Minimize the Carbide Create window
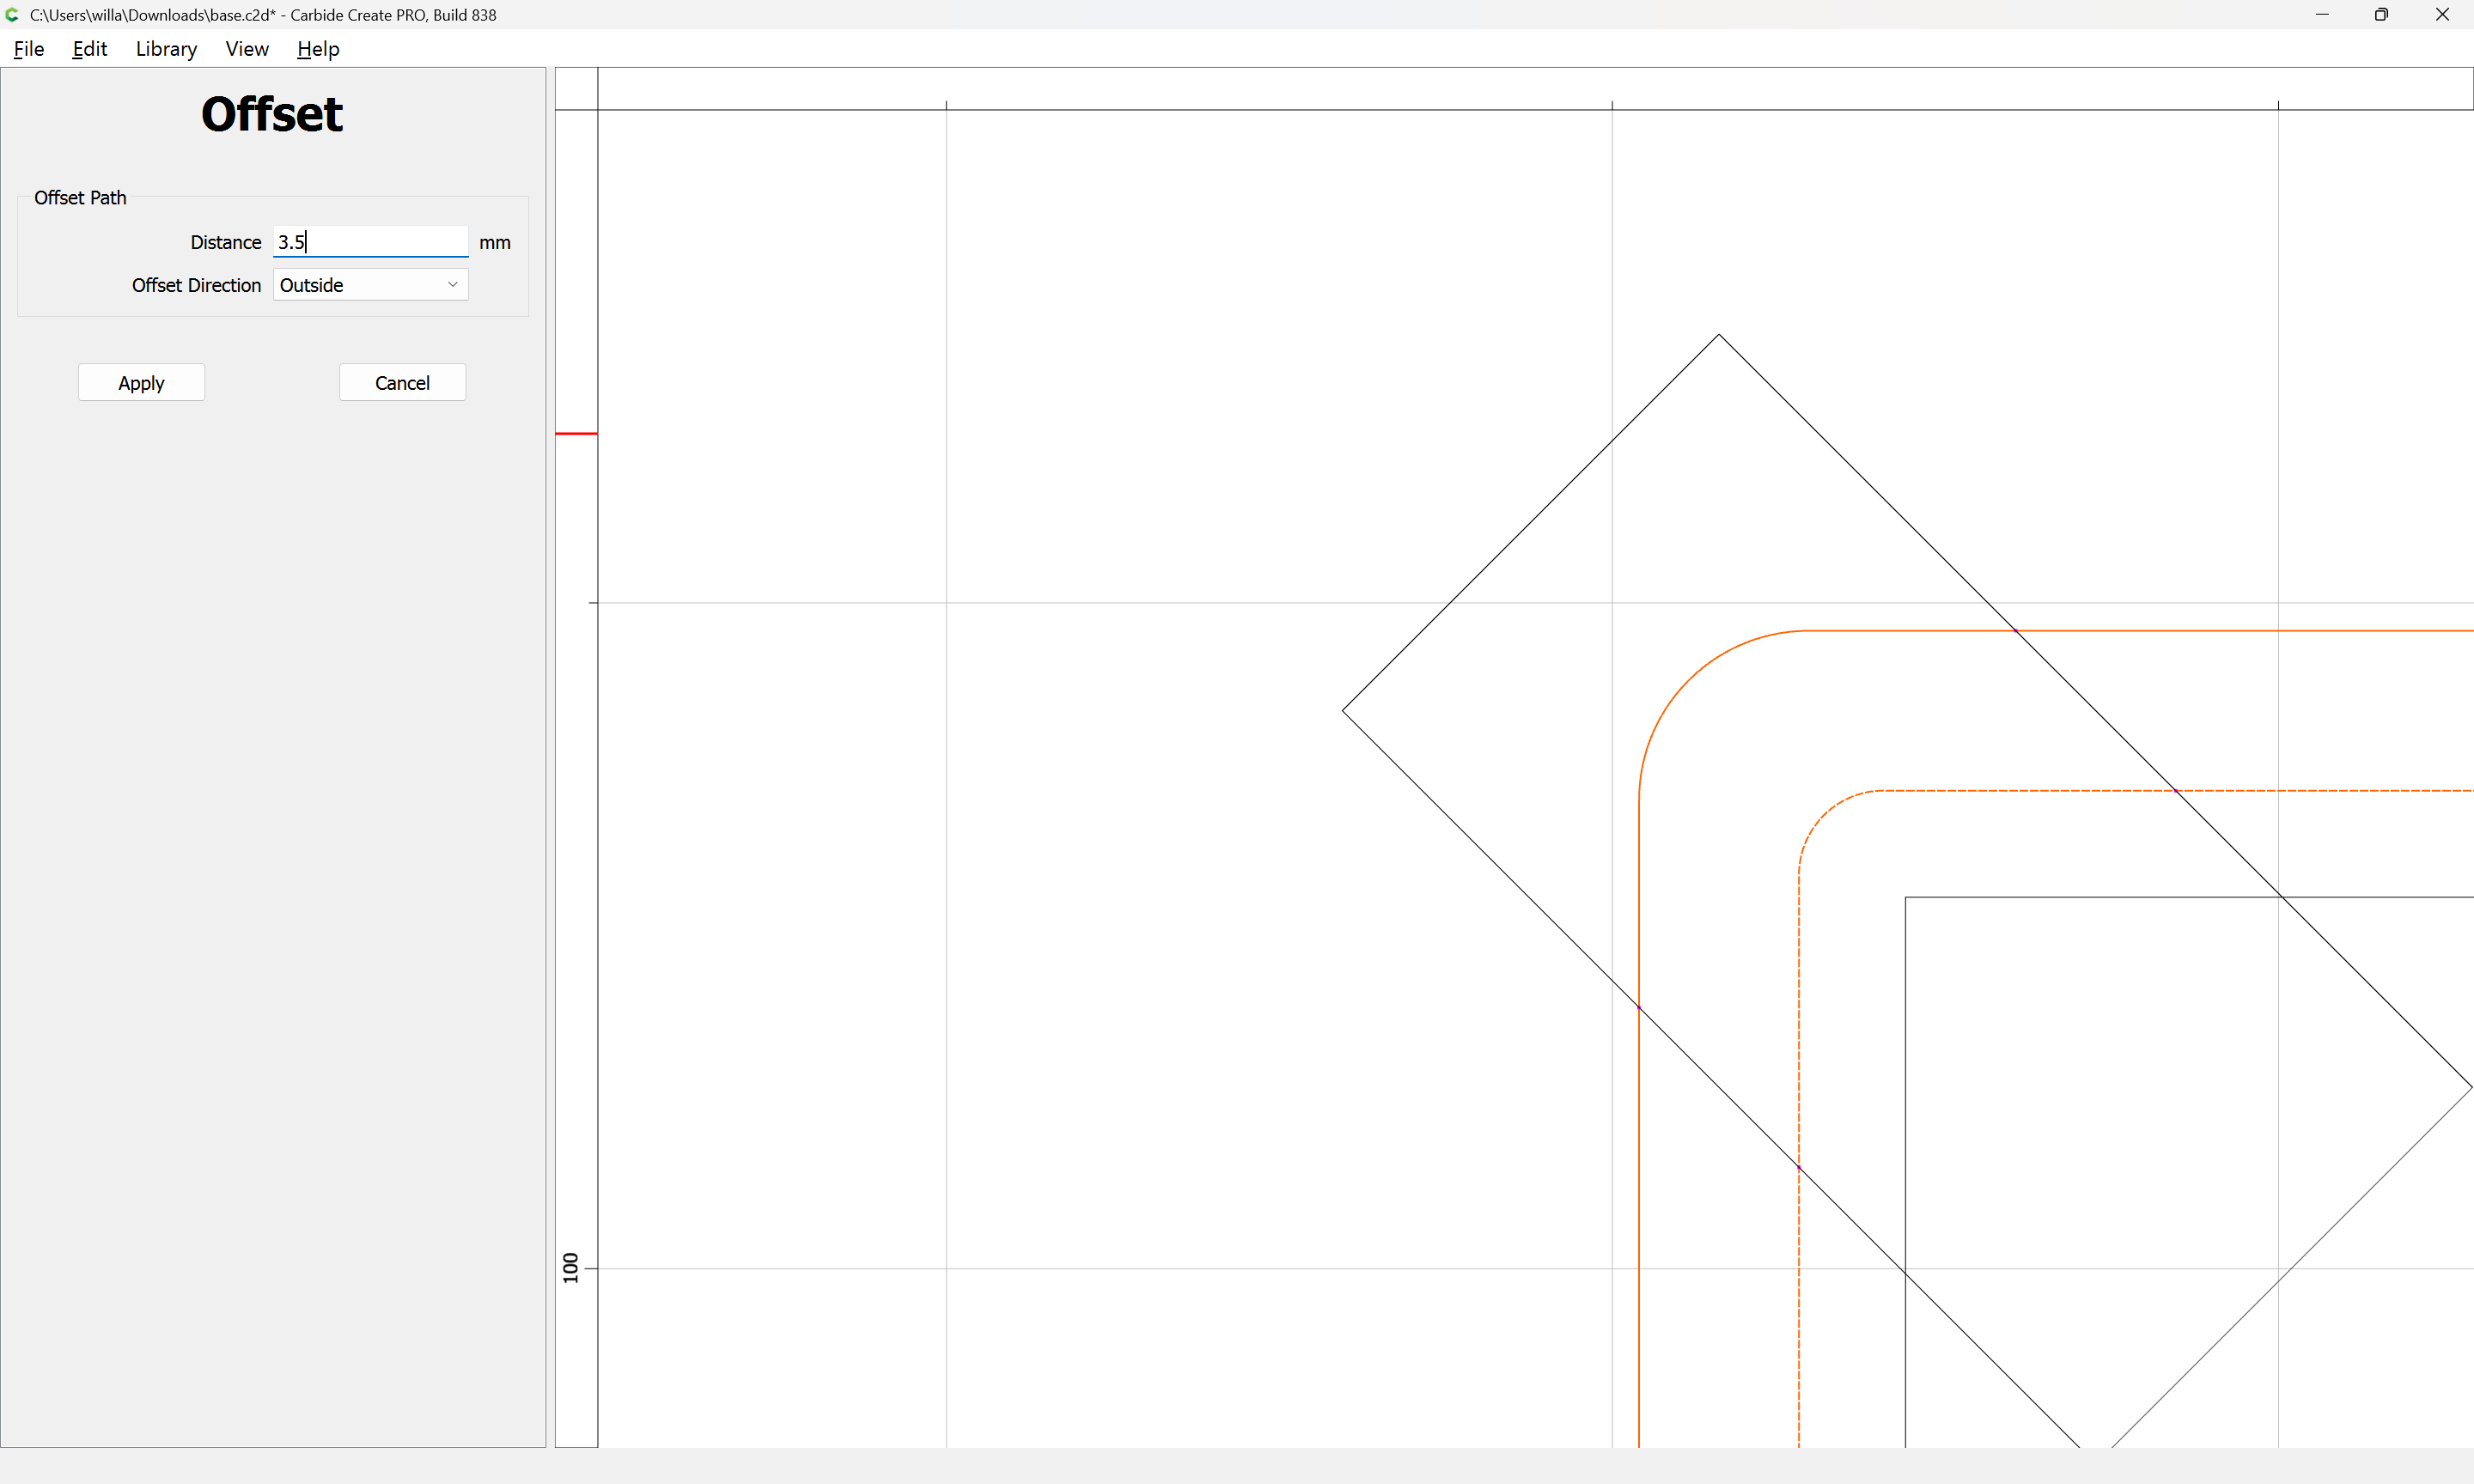 point(2322,15)
